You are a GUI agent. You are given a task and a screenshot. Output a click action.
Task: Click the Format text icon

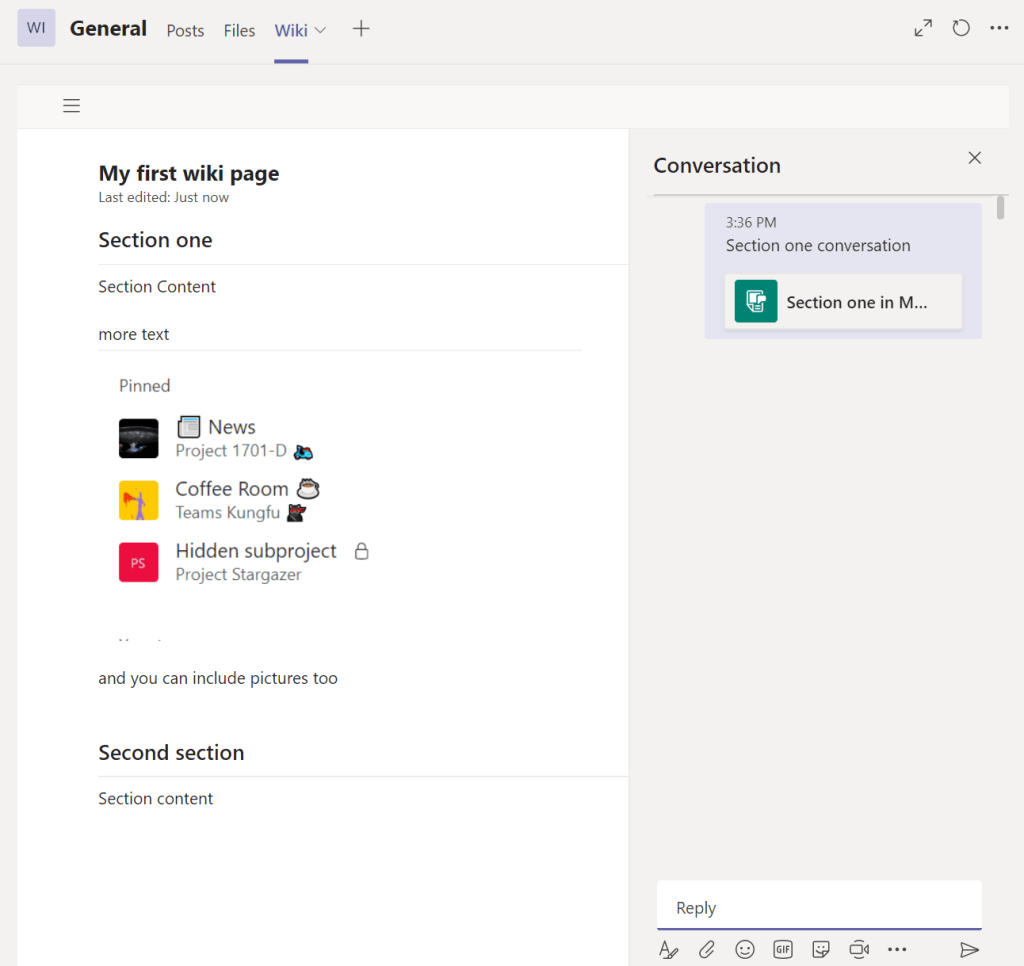pyautogui.click(x=668, y=950)
